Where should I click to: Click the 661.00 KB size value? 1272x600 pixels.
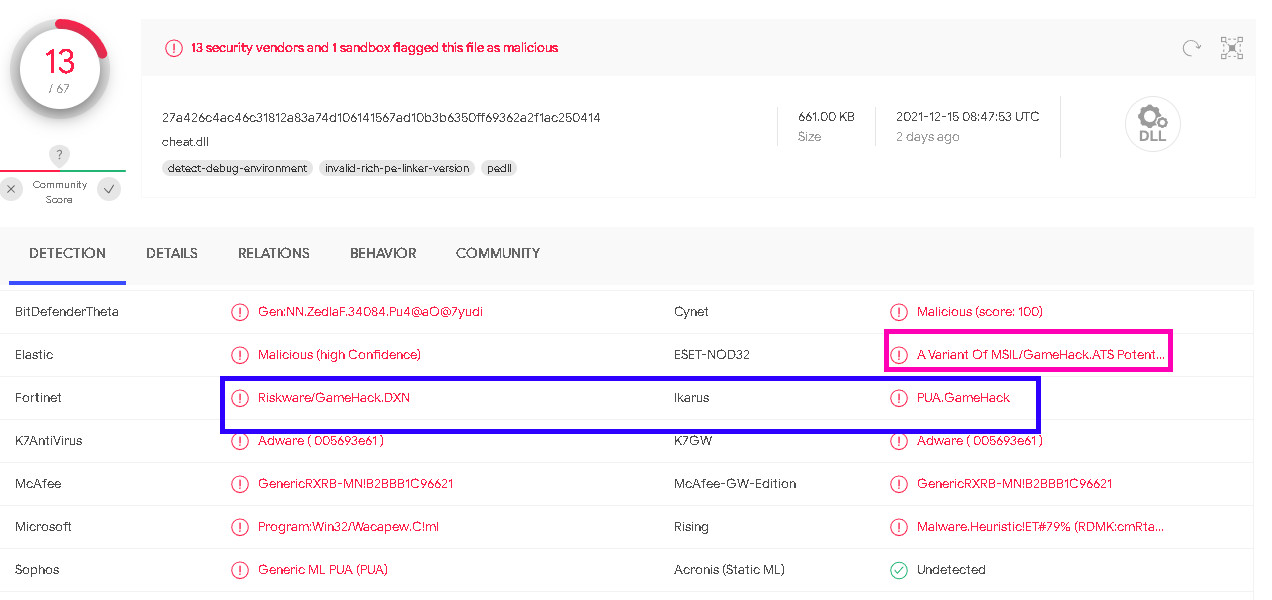(826, 117)
